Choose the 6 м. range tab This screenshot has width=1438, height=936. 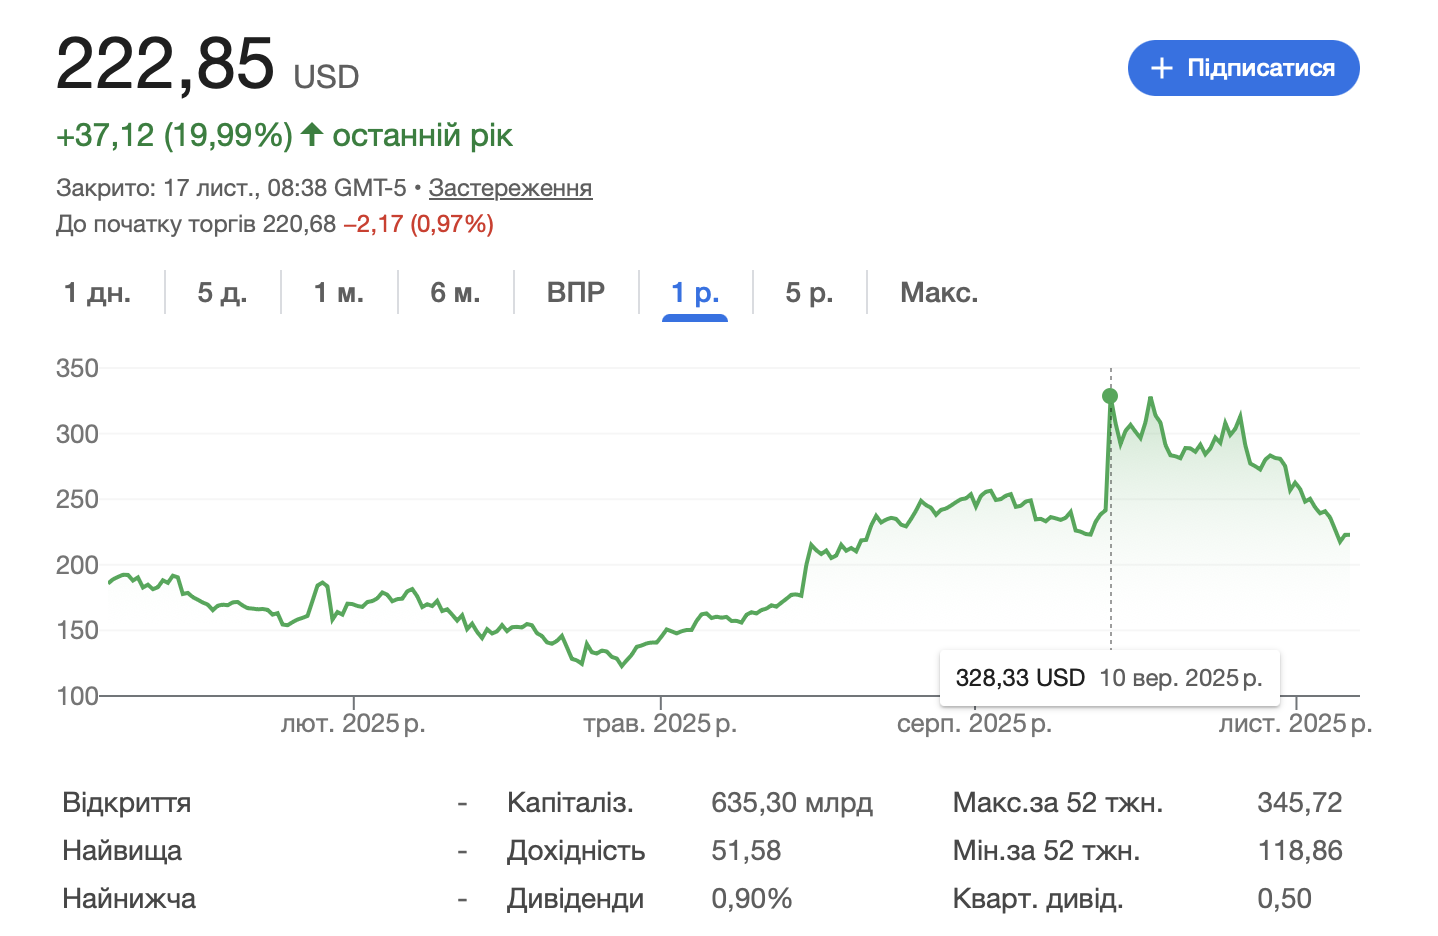[455, 293]
